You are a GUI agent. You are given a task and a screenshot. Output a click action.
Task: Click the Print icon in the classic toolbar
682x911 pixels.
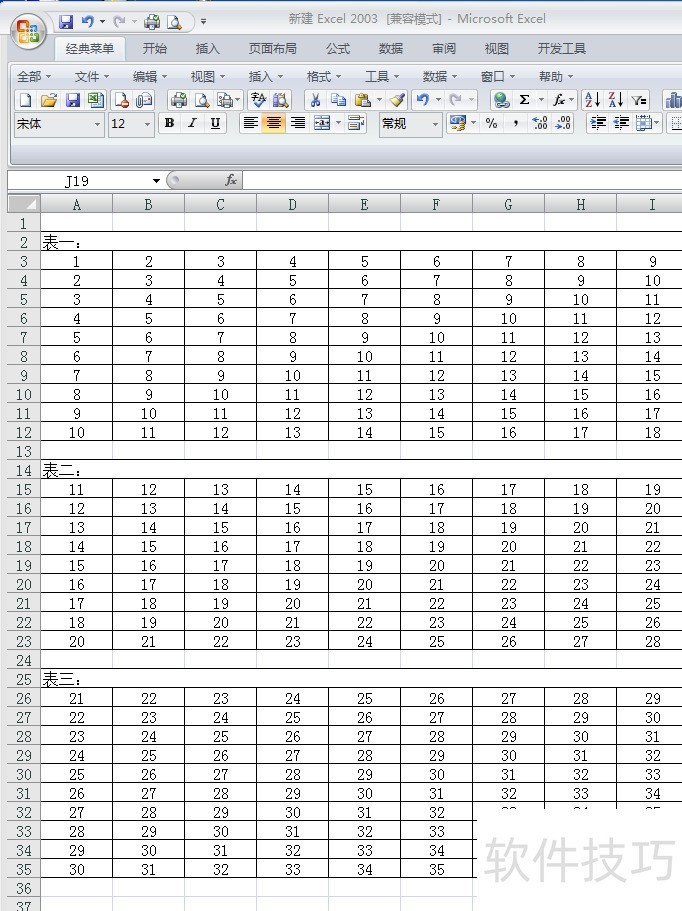pos(178,101)
